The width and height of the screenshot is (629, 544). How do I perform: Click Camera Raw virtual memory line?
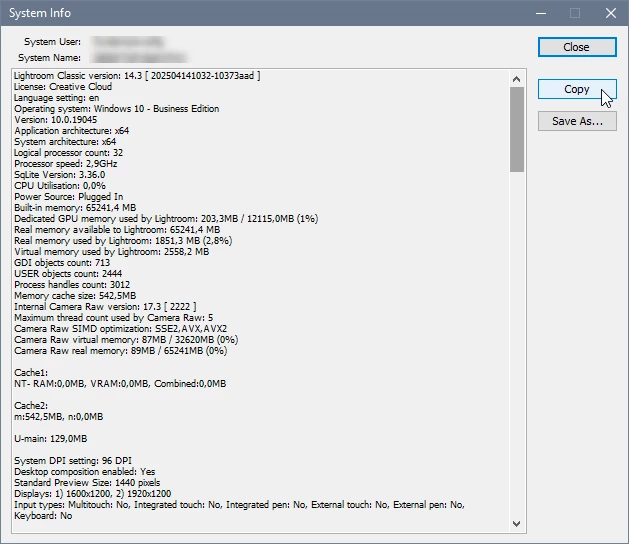pos(126,340)
